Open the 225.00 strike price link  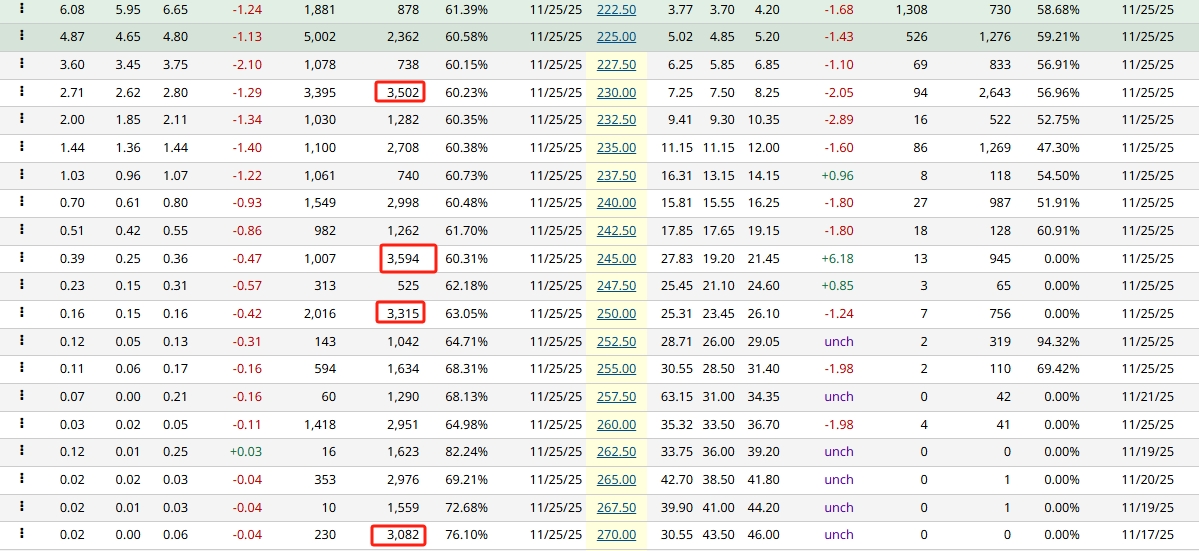tap(616, 37)
